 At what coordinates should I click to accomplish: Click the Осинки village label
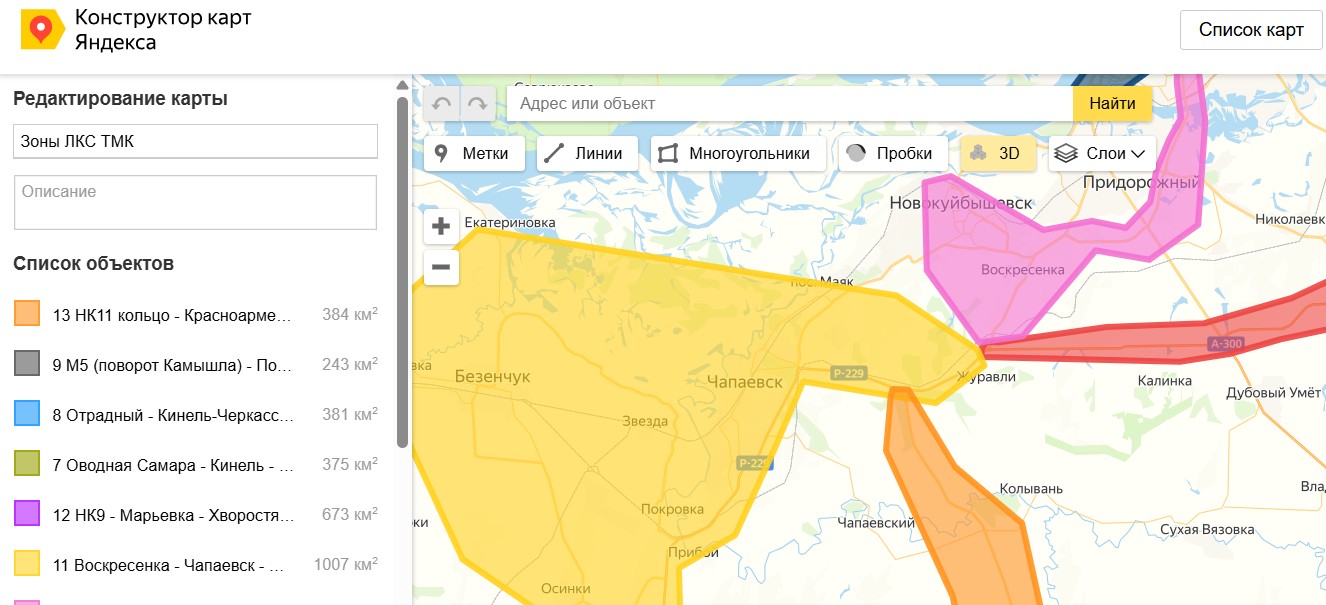pos(565,588)
